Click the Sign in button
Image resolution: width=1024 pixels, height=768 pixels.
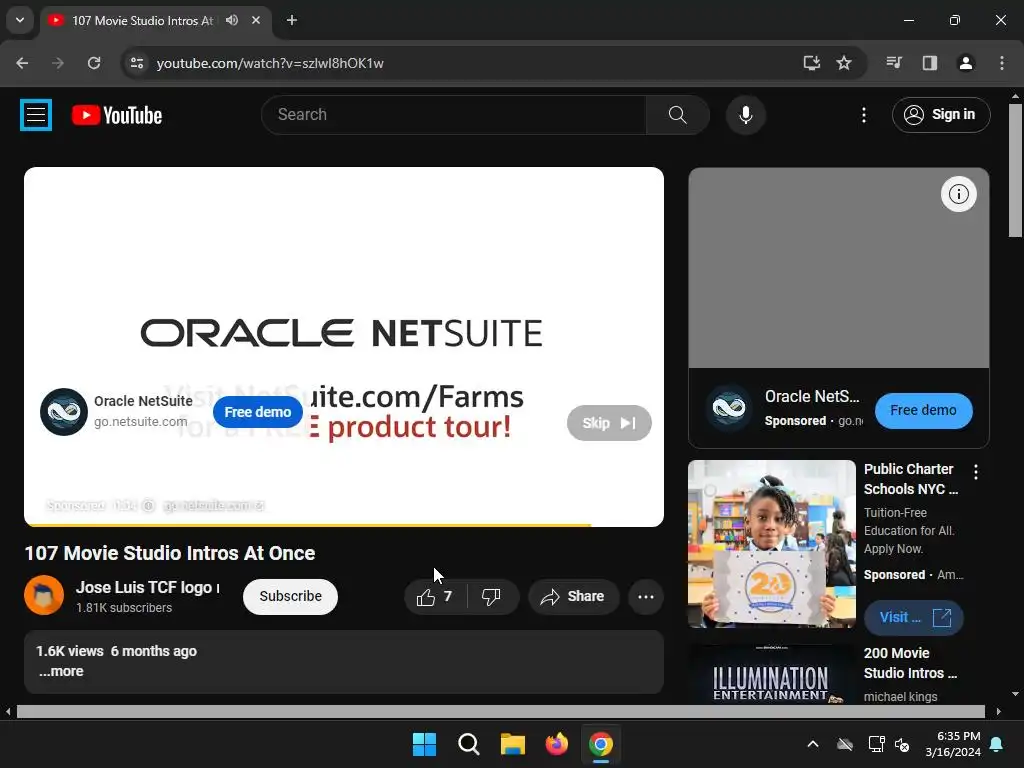(940, 115)
